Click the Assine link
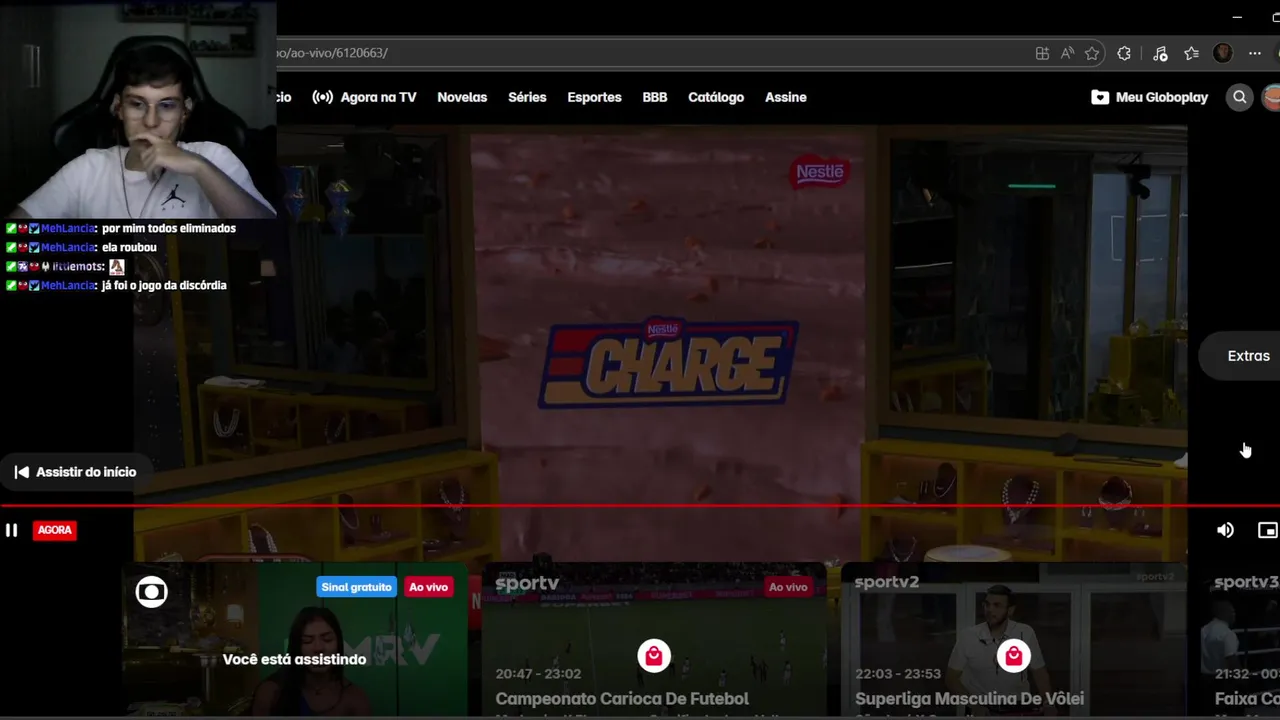The height and width of the screenshot is (720, 1280). point(786,97)
